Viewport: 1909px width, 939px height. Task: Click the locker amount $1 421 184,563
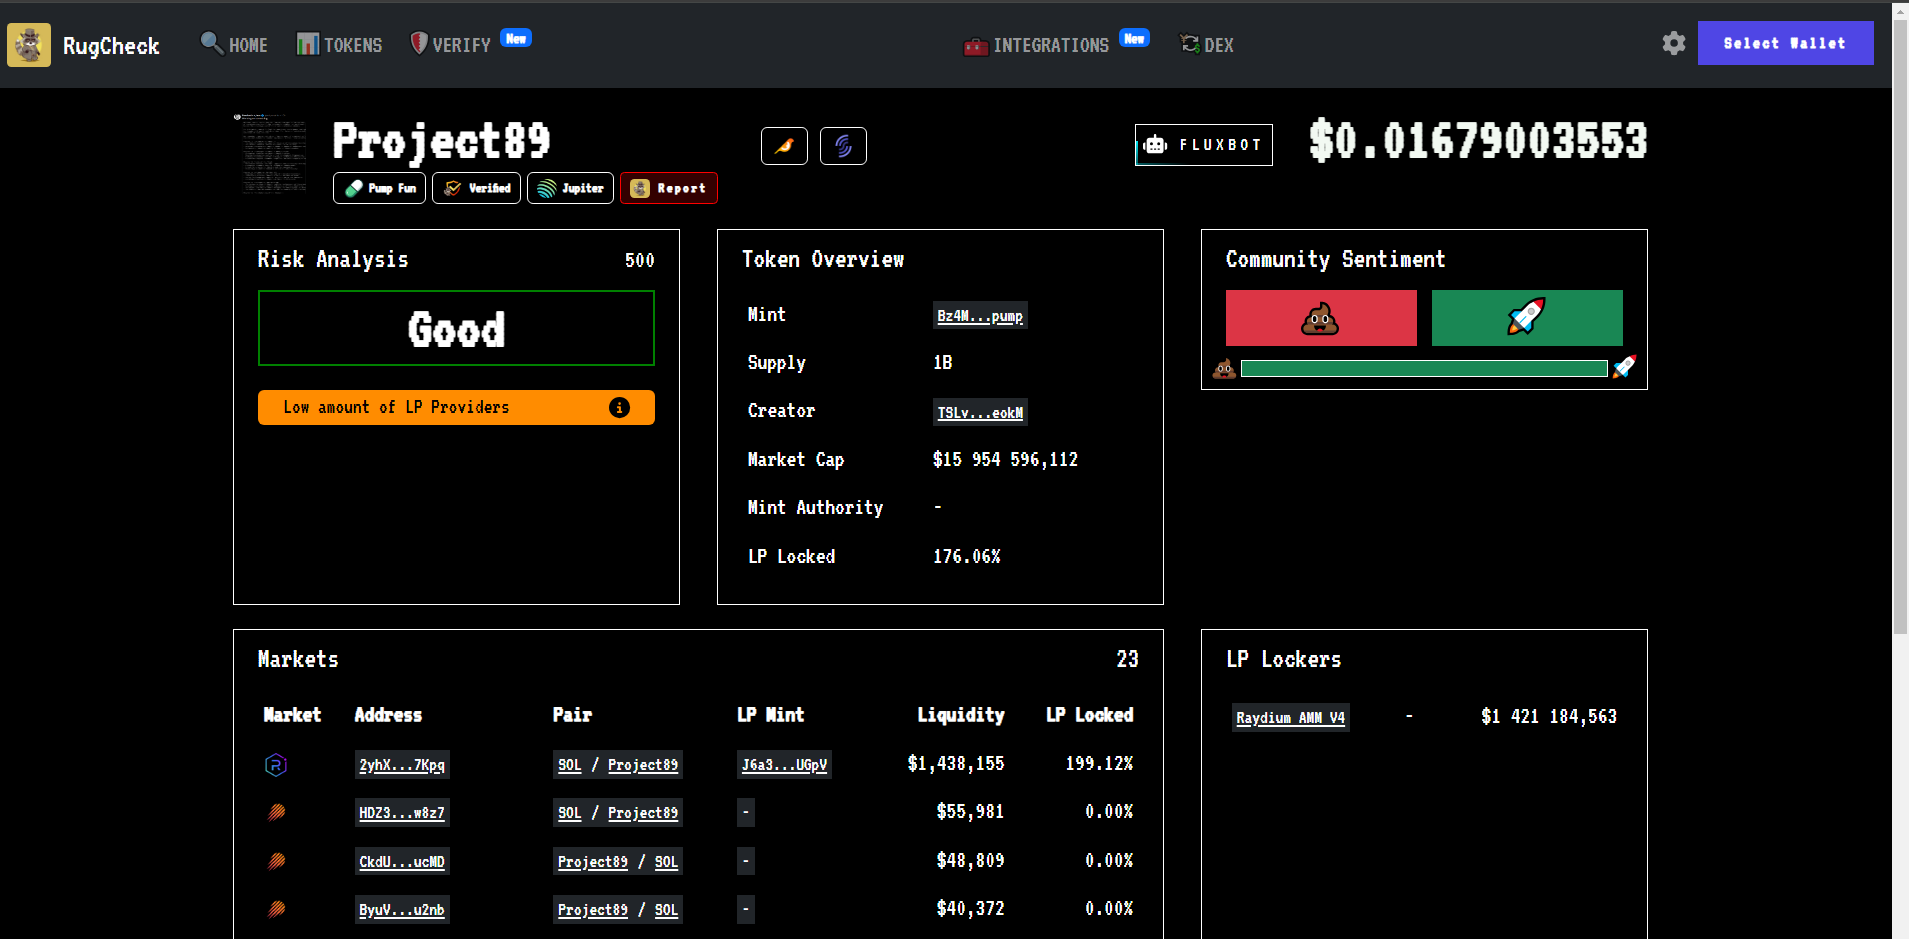(1549, 717)
